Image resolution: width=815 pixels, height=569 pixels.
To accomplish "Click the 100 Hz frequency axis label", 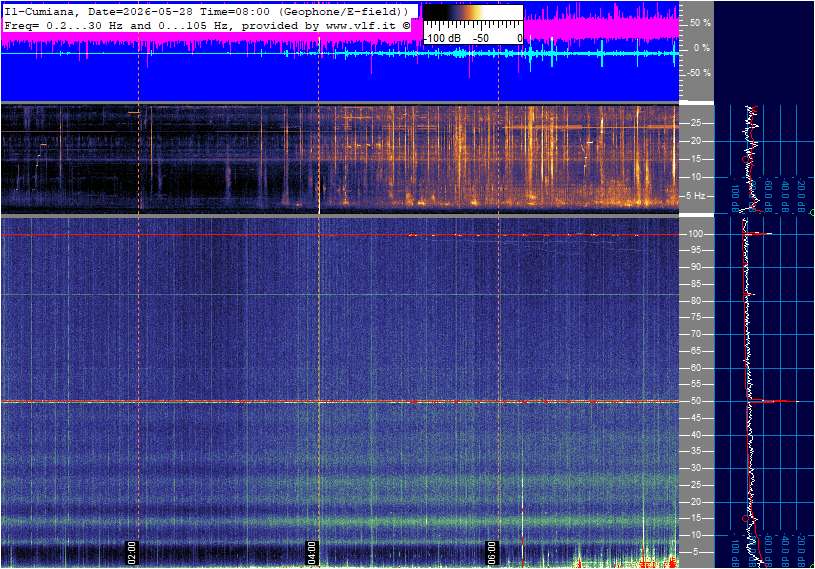I will pos(695,234).
